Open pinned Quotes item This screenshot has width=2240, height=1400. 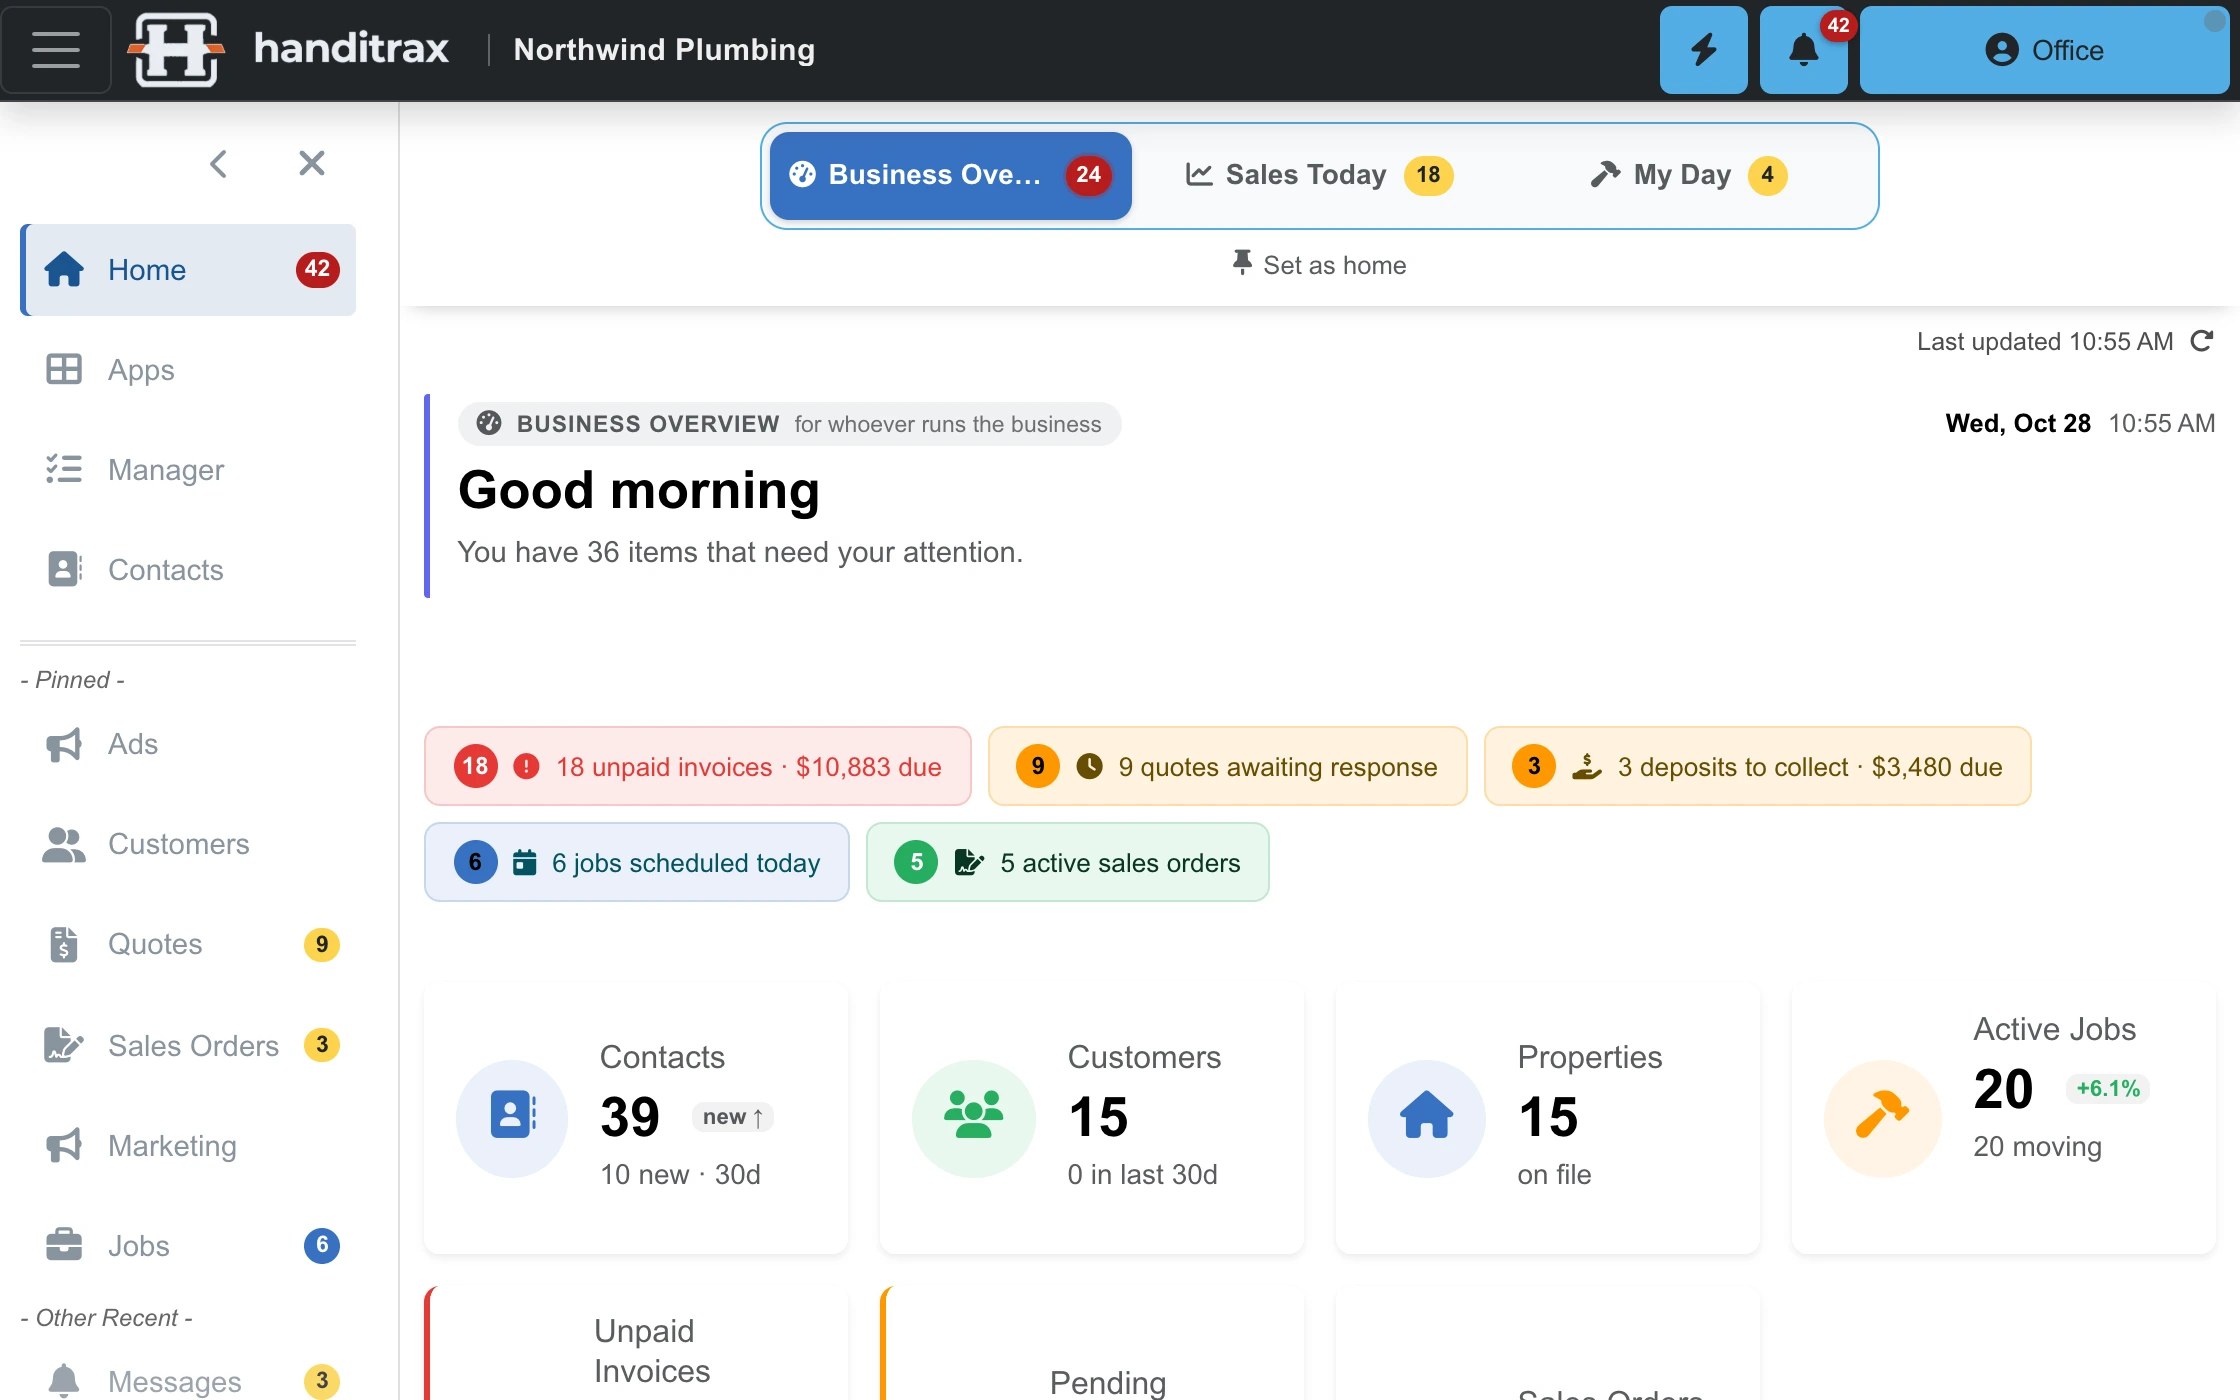coord(189,944)
